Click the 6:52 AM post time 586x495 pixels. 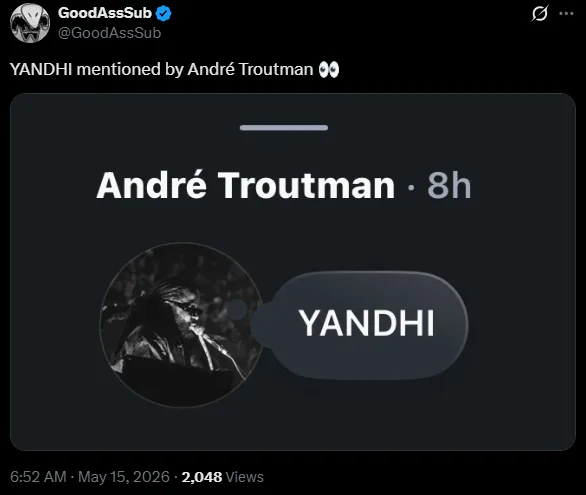[38, 477]
